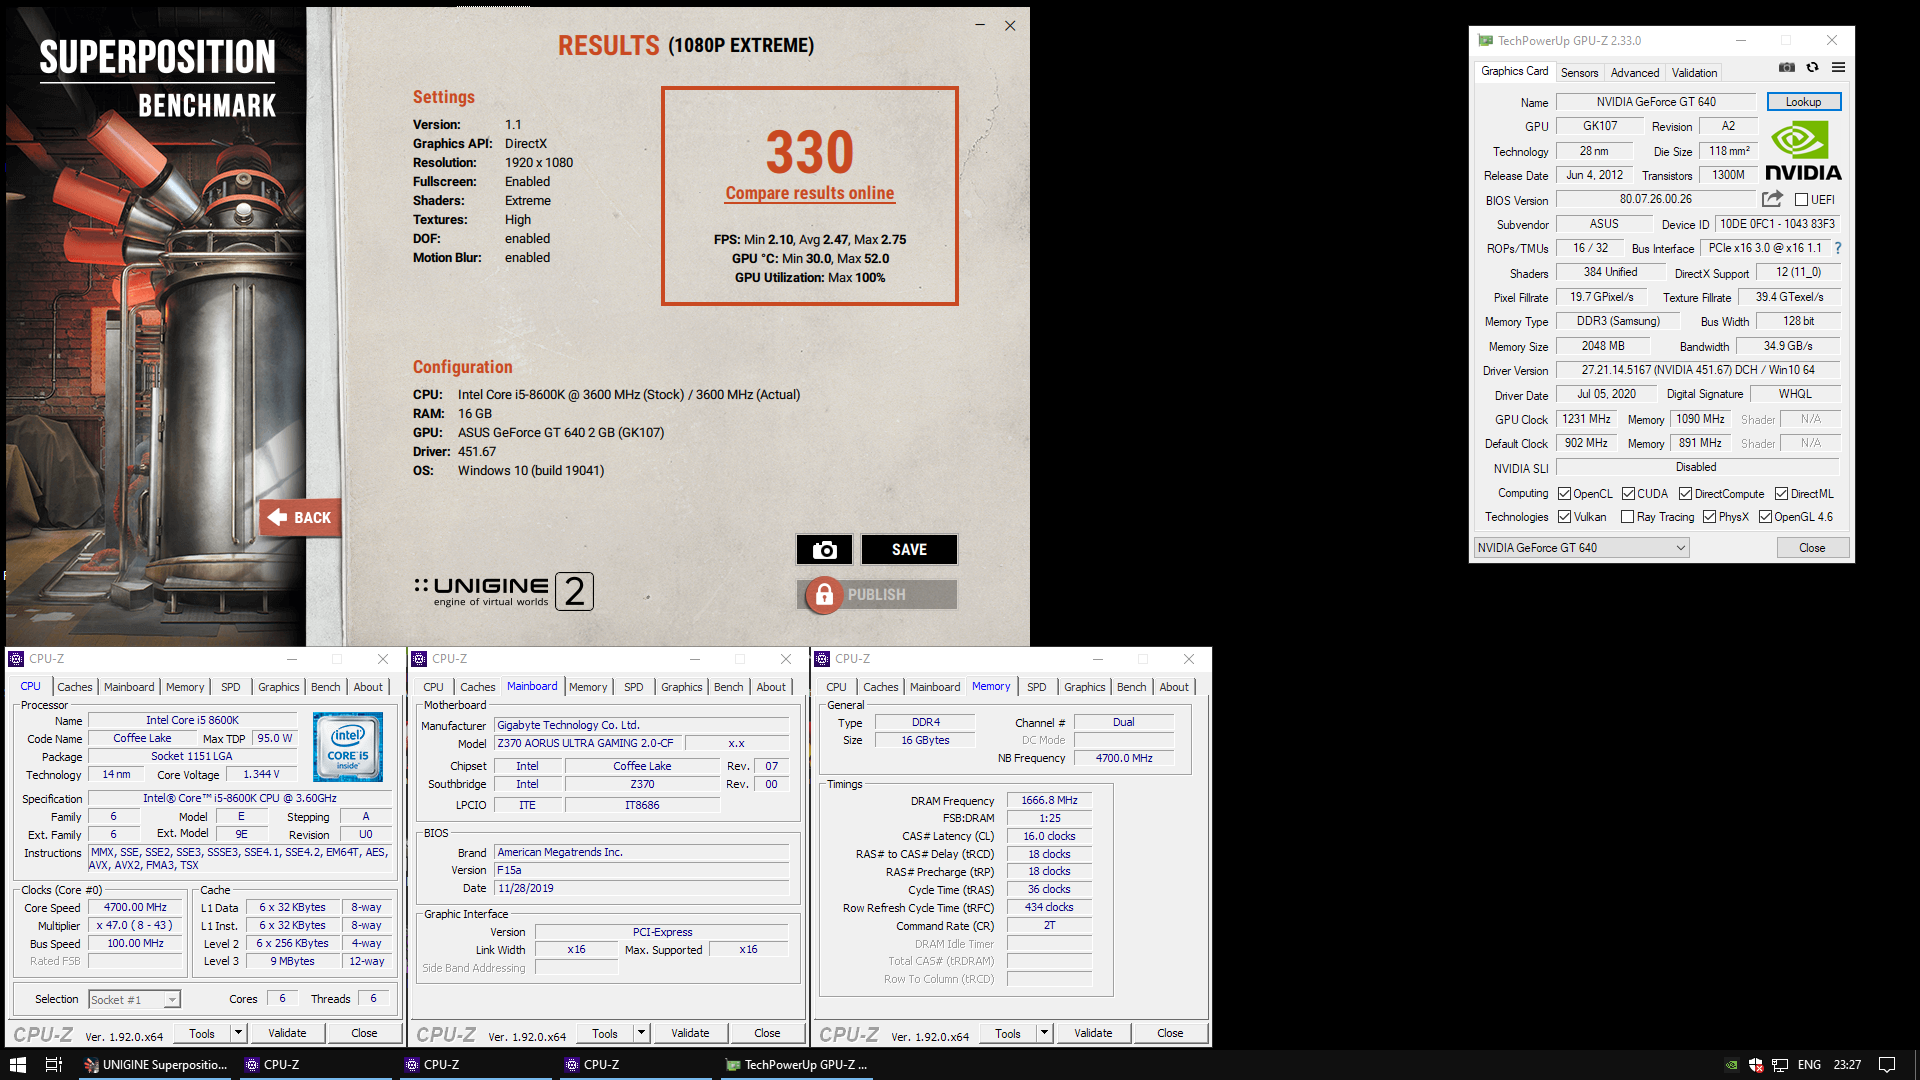Screen dimensions: 1920x1080
Task: Open the Sensors tab in GPU-Z
Action: coord(1579,72)
